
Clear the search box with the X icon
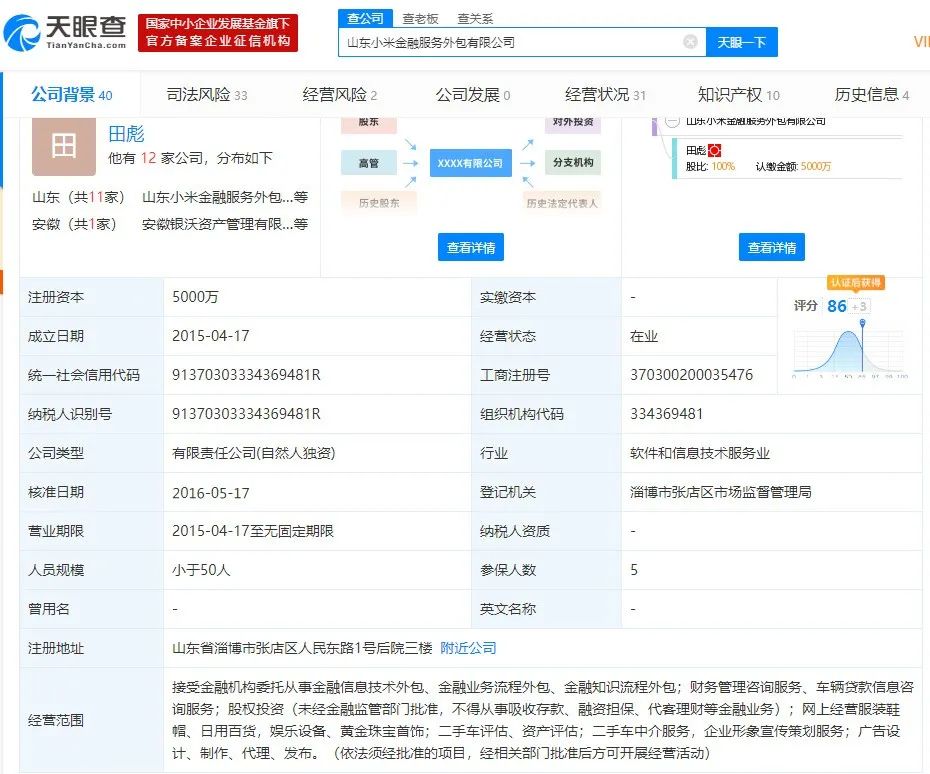click(690, 42)
